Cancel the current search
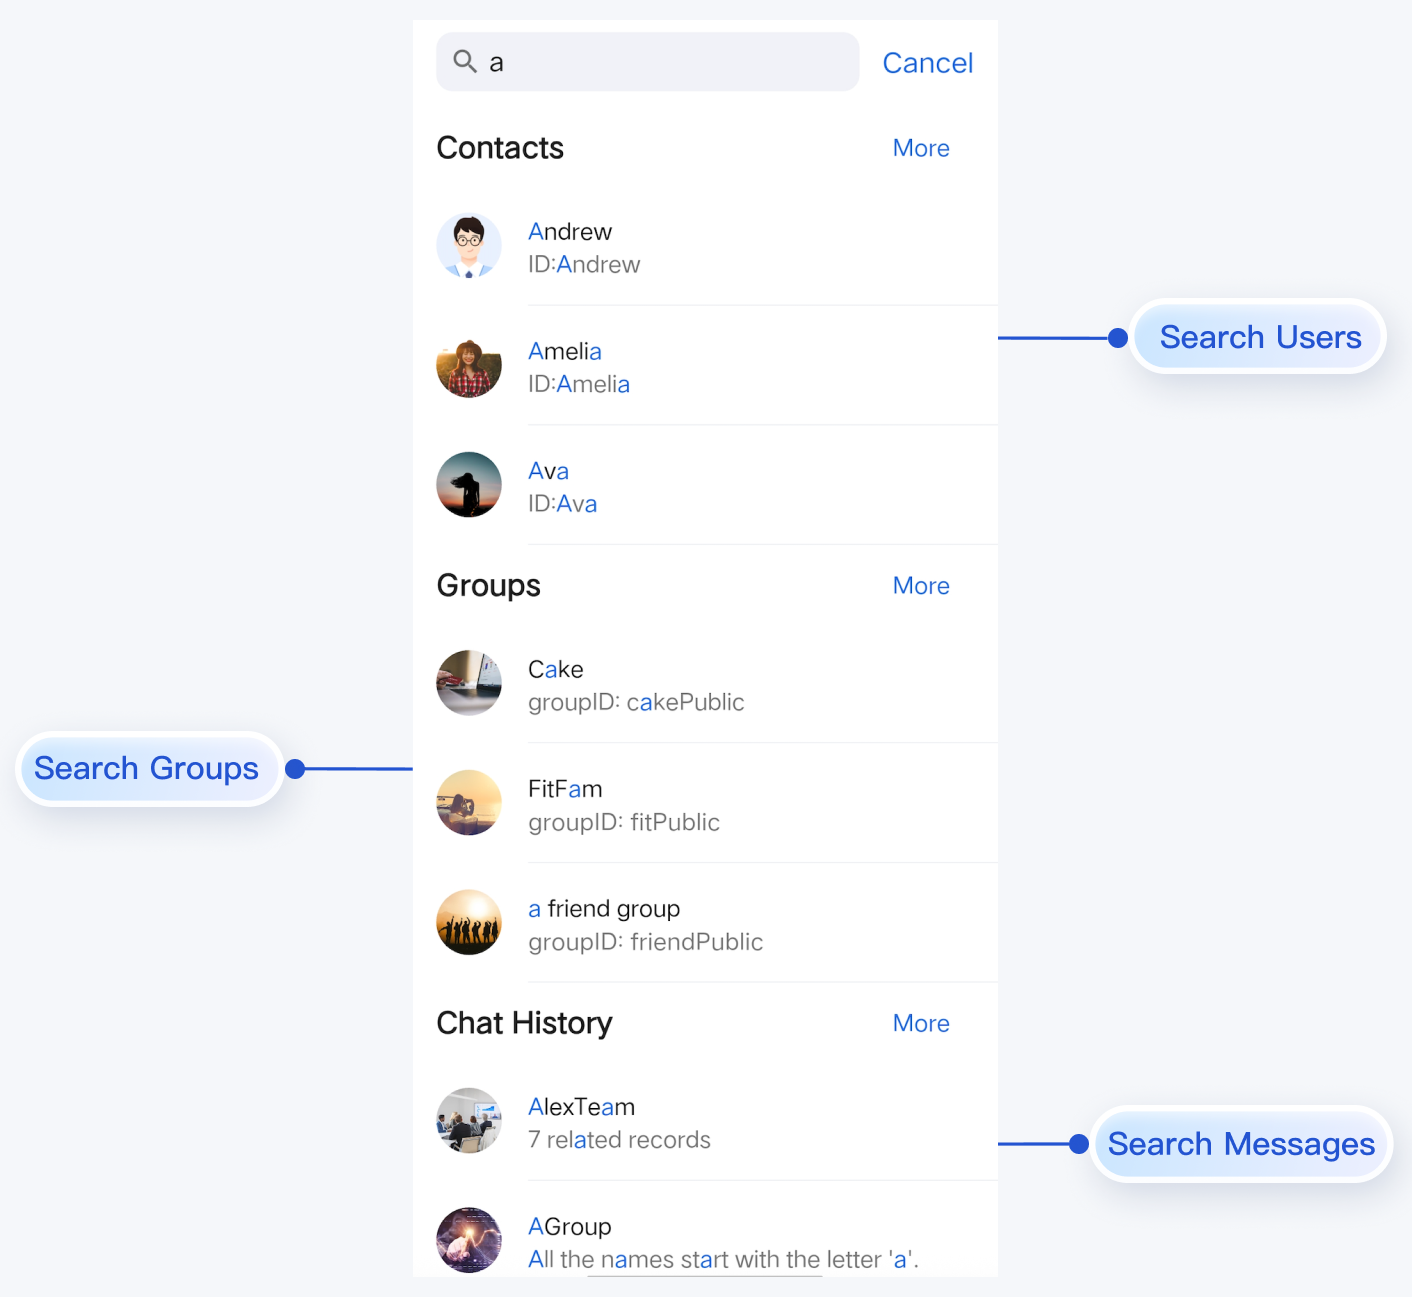This screenshot has height=1297, width=1412. 927,63
